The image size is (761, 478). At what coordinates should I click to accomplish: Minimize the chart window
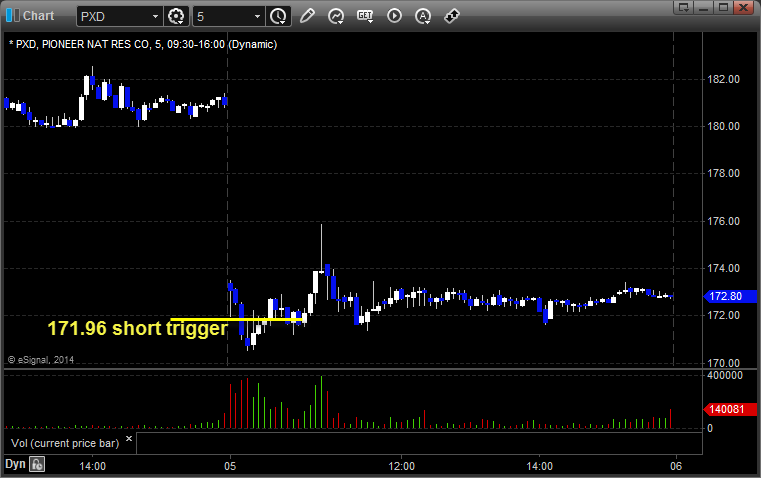(x=704, y=7)
